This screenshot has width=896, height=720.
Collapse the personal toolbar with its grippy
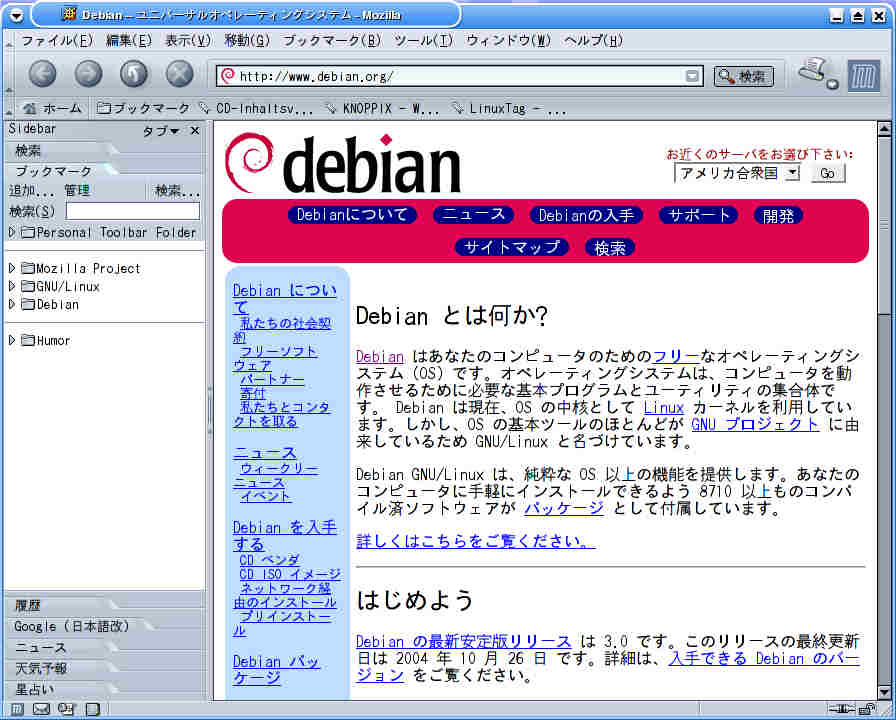pyautogui.click(x=8, y=108)
